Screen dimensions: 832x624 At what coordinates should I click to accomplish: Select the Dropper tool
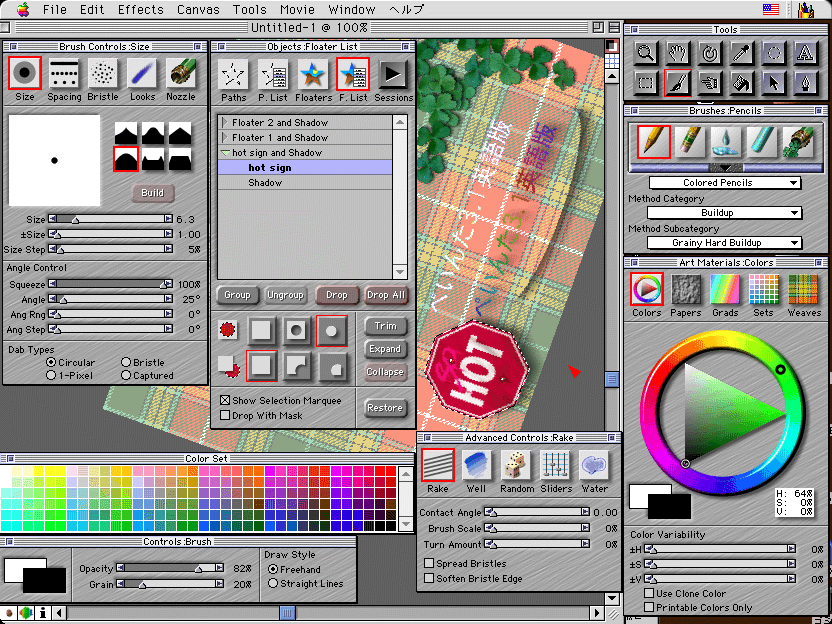741,53
